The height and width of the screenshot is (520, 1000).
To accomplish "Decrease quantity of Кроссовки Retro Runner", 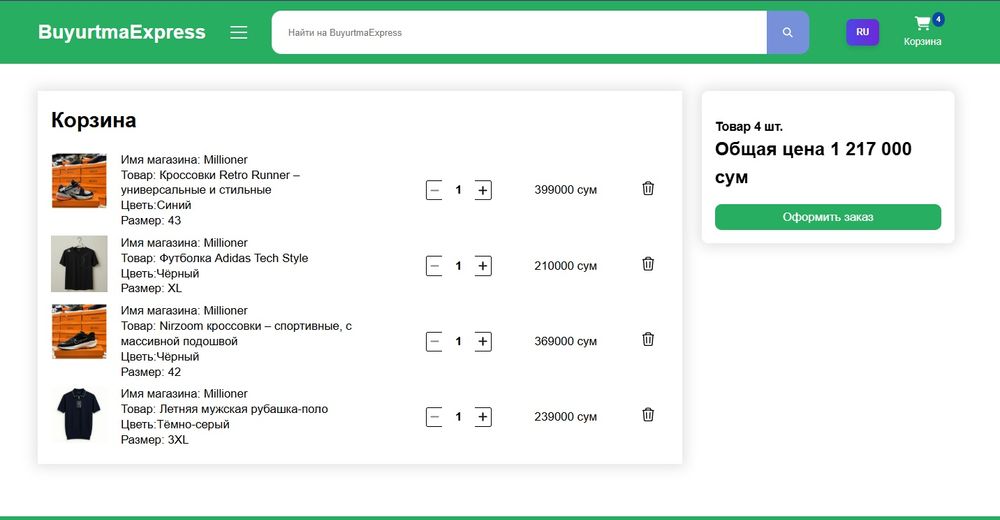I will (434, 190).
